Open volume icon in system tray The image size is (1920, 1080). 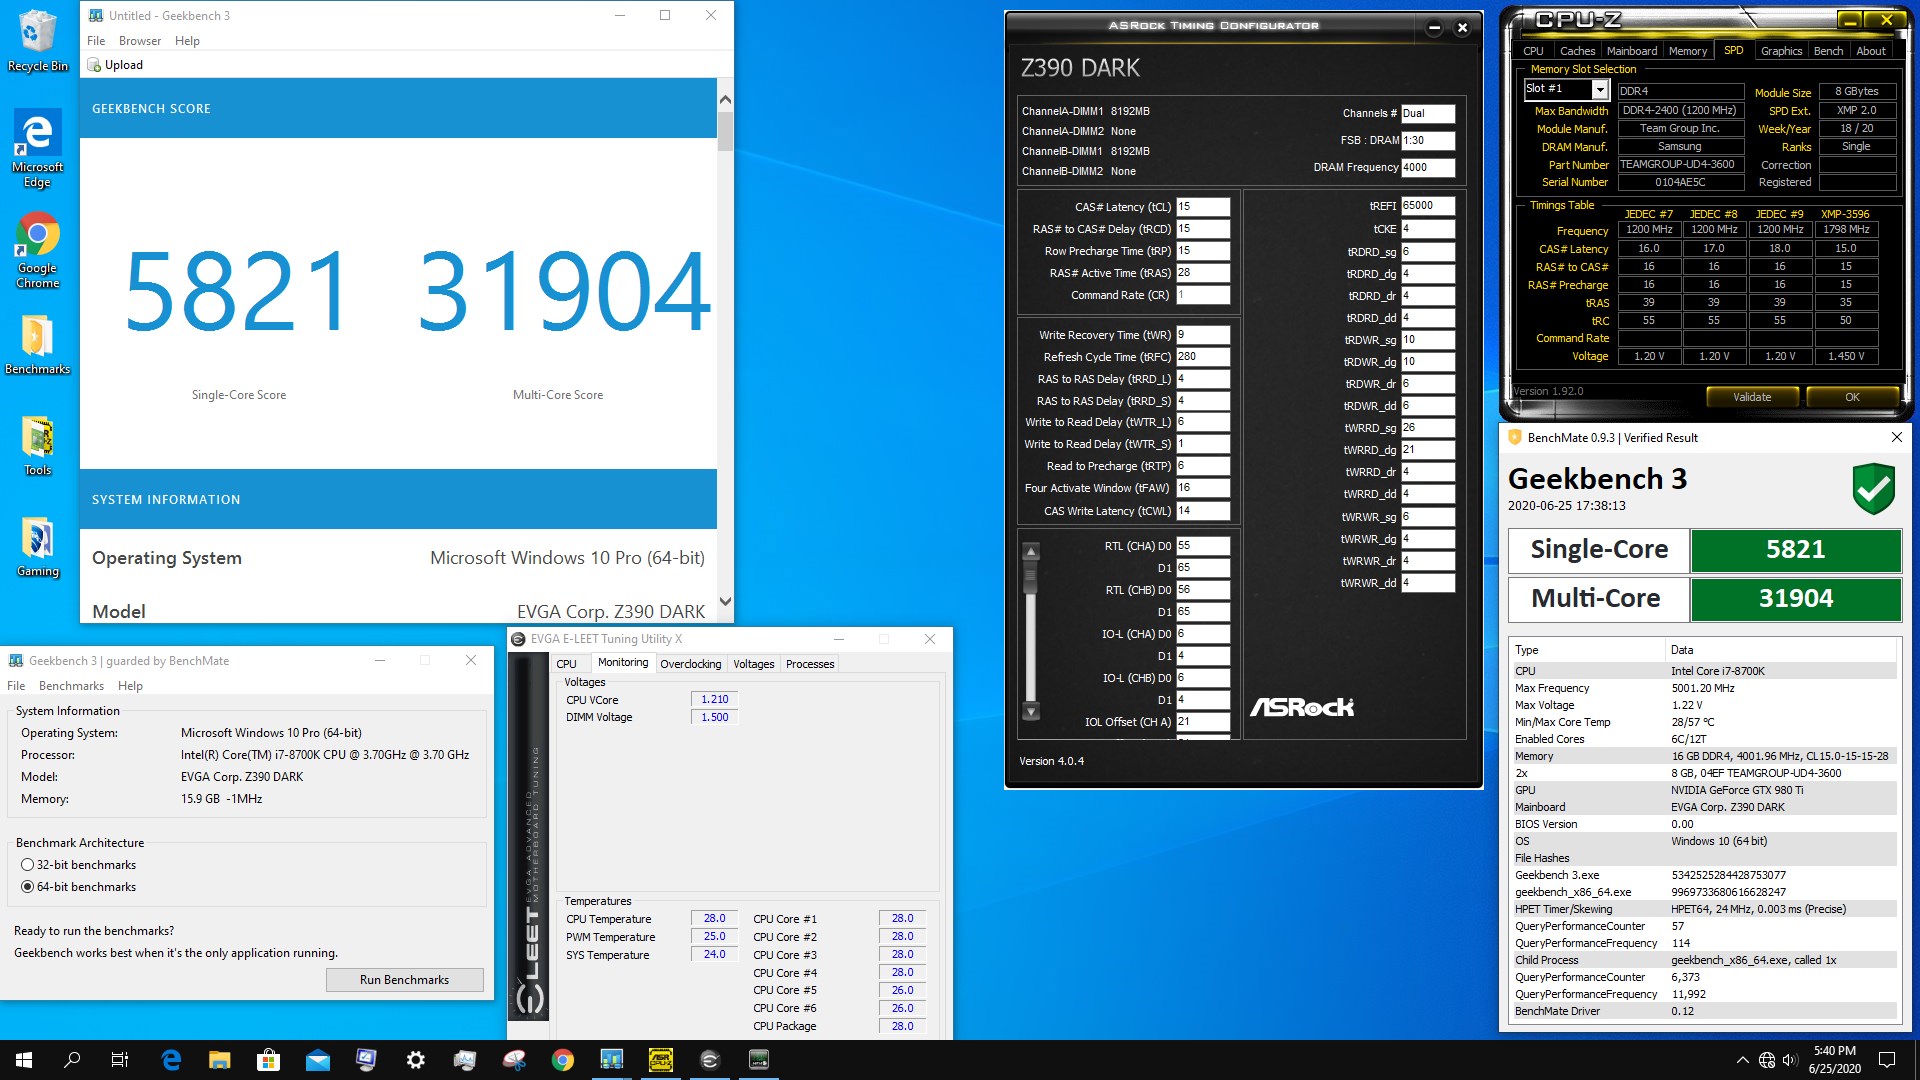click(1790, 1060)
